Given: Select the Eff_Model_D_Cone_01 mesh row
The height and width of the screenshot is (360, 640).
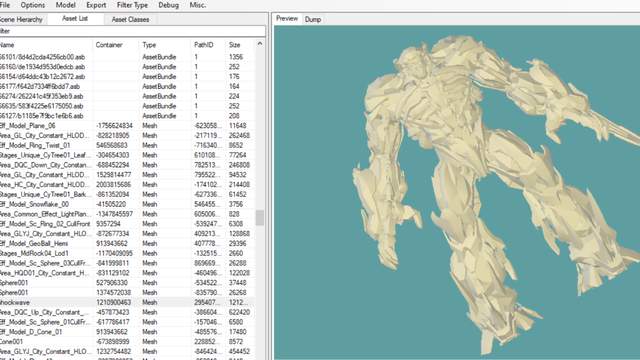Looking at the screenshot, I should pyautogui.click(x=127, y=332).
